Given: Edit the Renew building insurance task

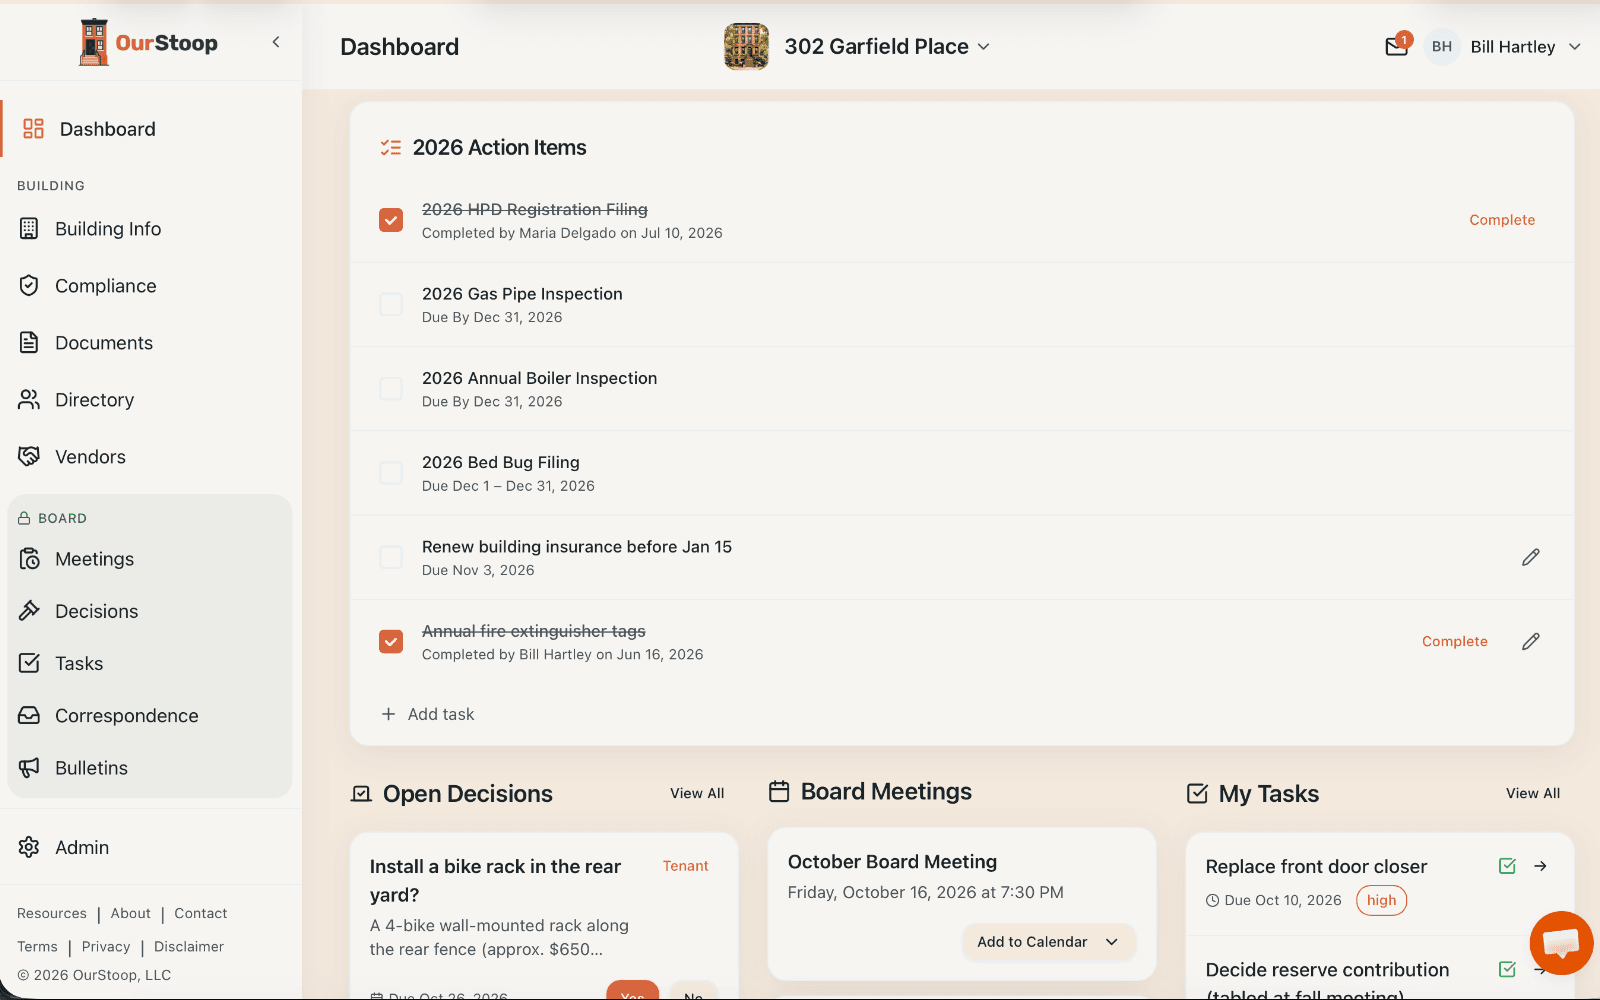Looking at the screenshot, I should pos(1531,557).
